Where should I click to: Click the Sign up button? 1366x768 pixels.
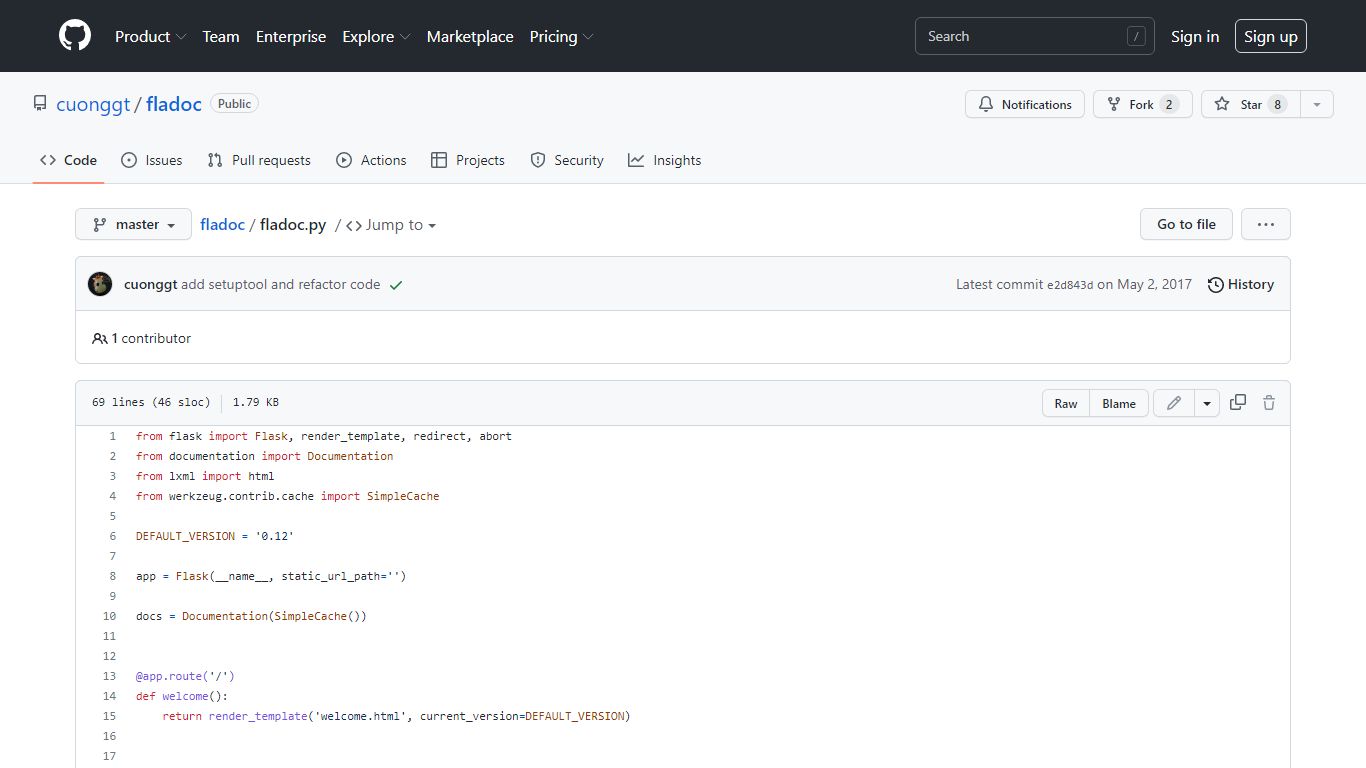tap(1271, 36)
